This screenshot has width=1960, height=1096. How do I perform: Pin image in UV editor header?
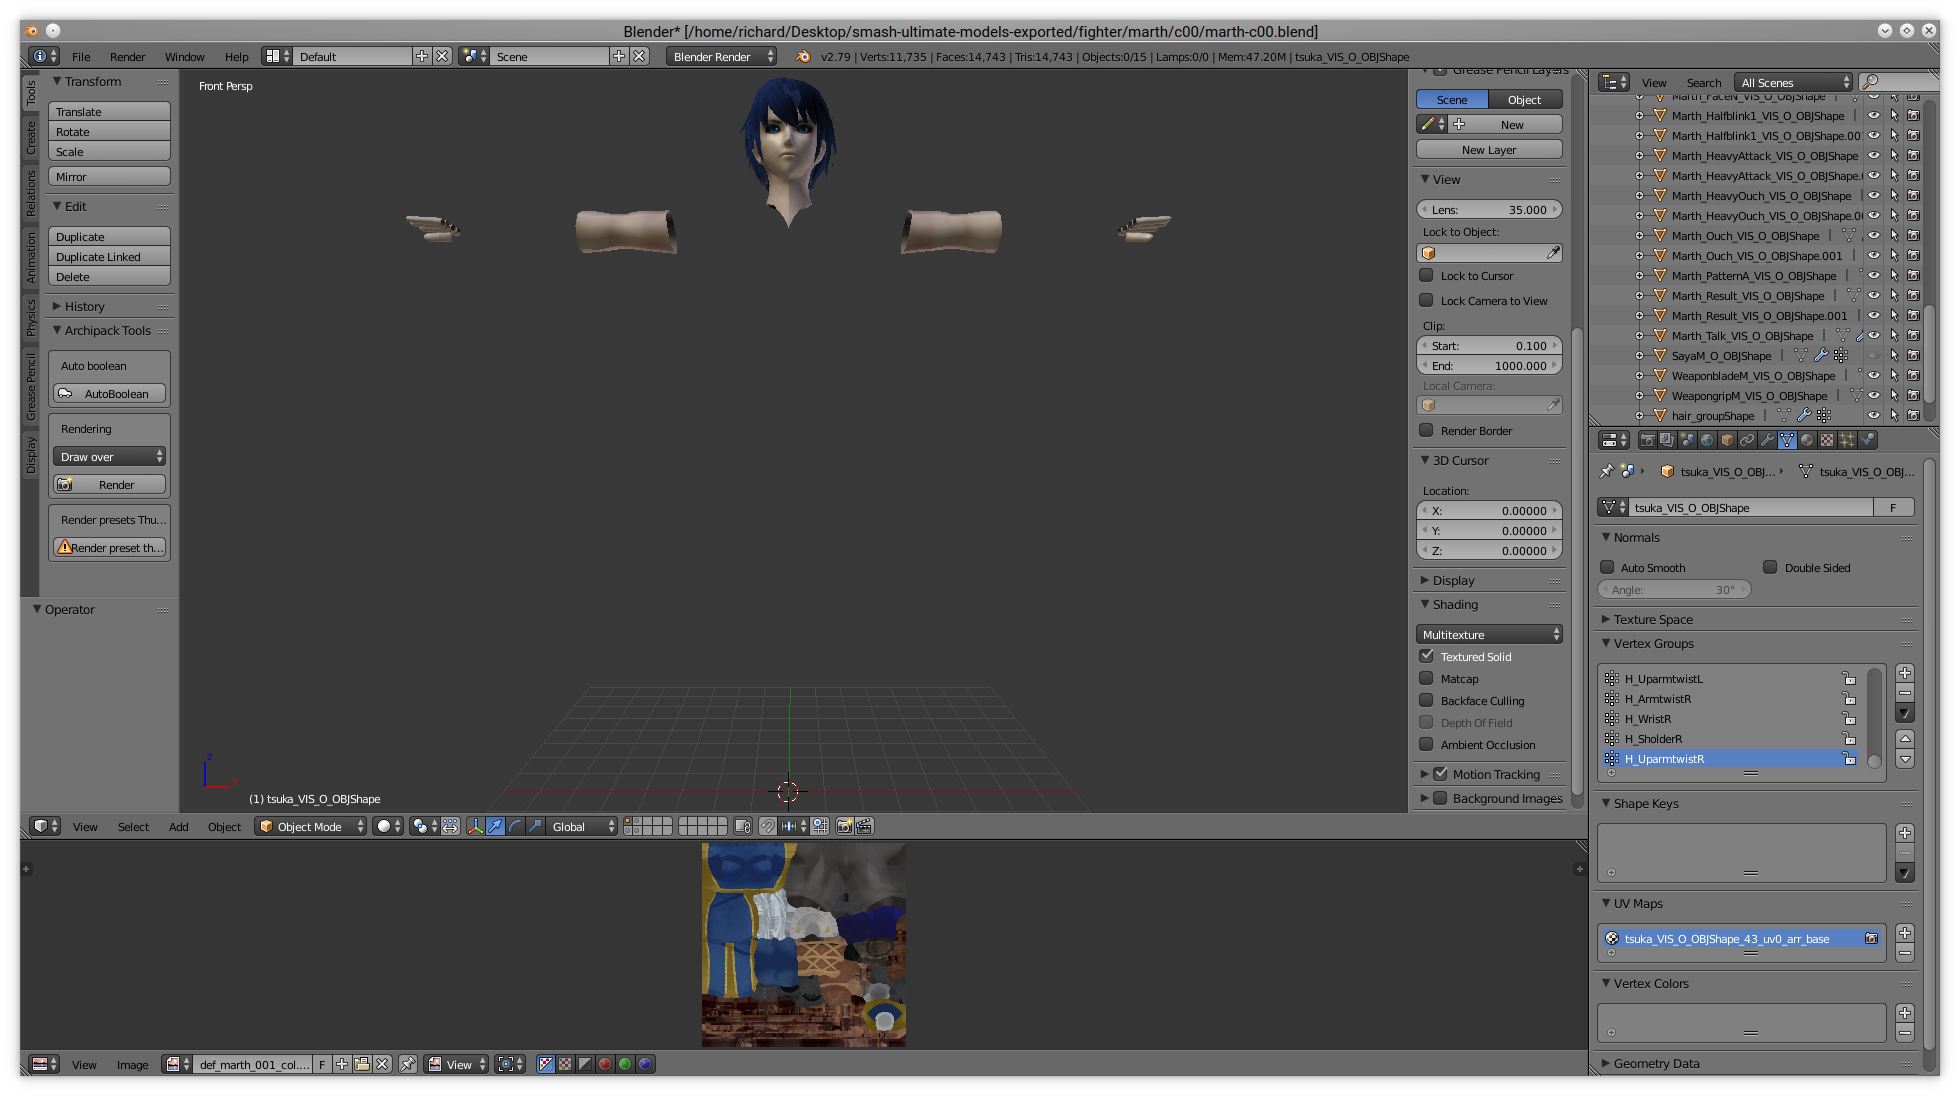click(408, 1064)
